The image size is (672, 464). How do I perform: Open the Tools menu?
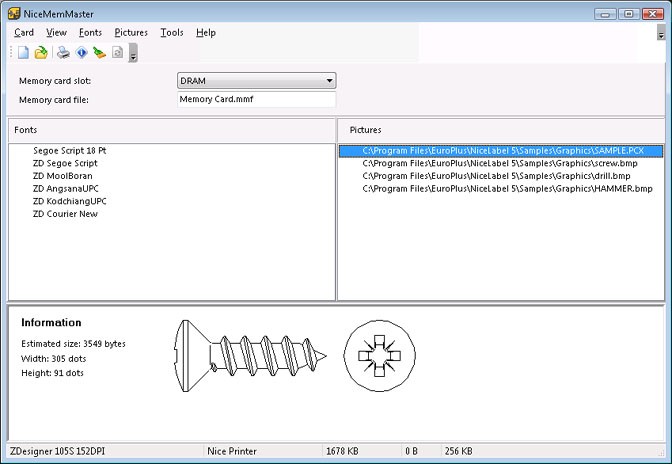pyautogui.click(x=172, y=33)
